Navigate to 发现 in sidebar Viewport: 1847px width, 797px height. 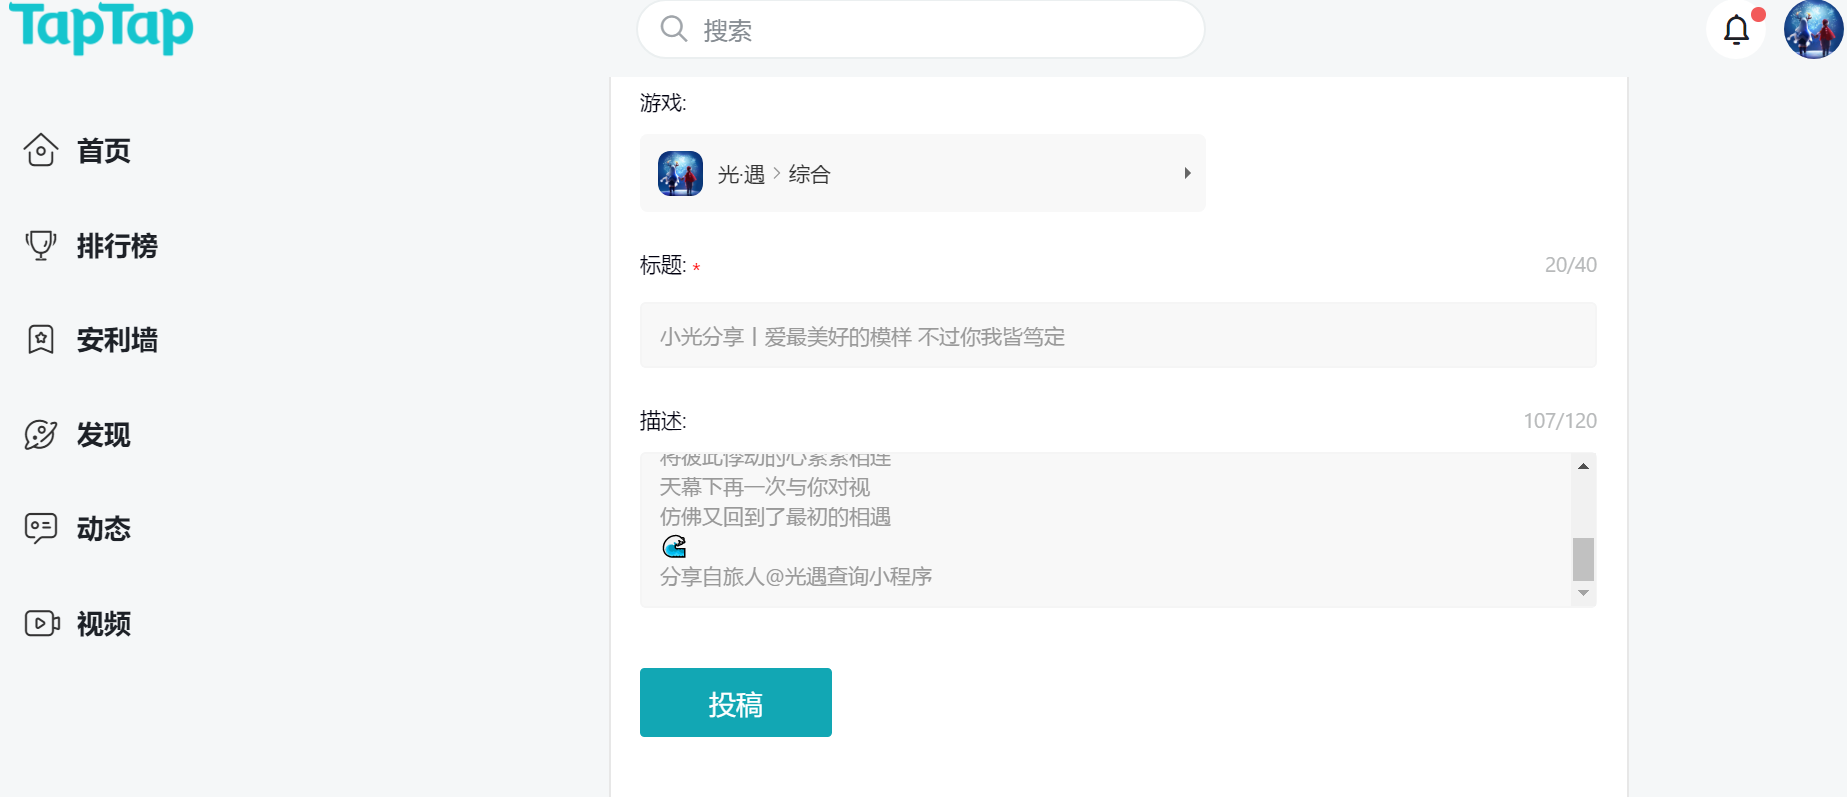[104, 435]
